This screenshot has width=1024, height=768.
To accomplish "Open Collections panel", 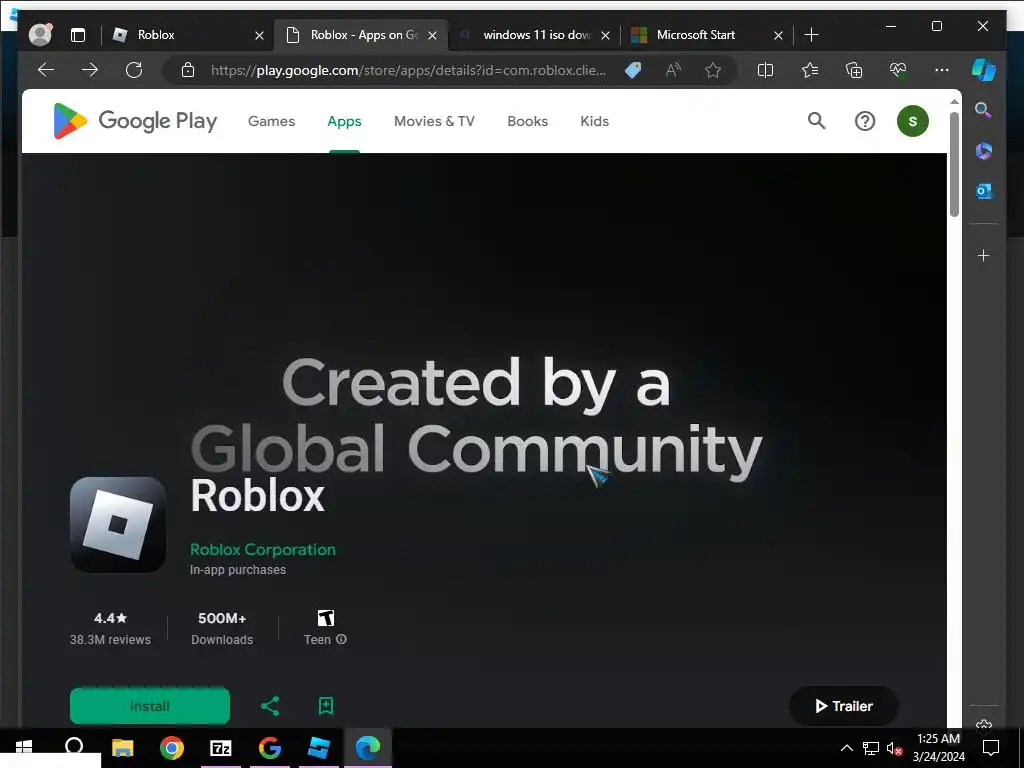I will pyautogui.click(x=854, y=70).
